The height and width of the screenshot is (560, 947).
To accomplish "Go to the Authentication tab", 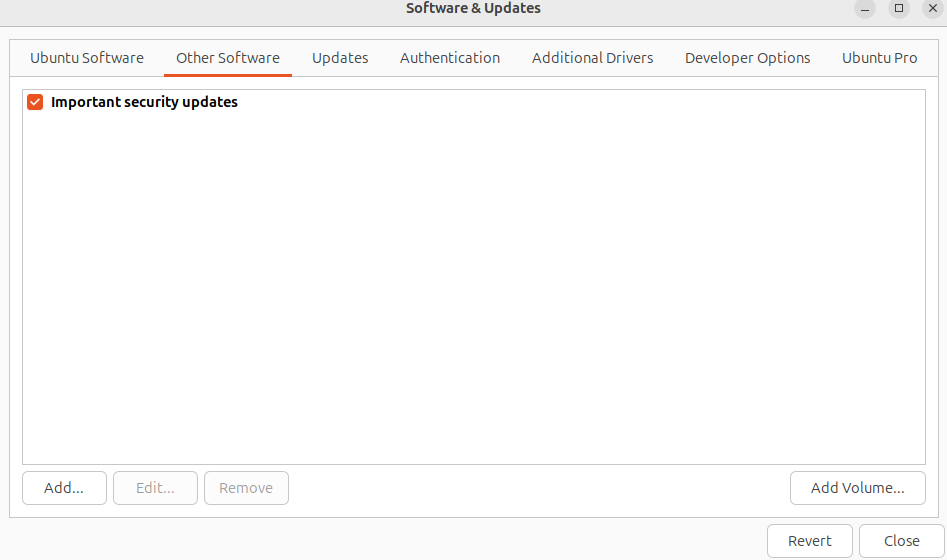I will coord(450,58).
